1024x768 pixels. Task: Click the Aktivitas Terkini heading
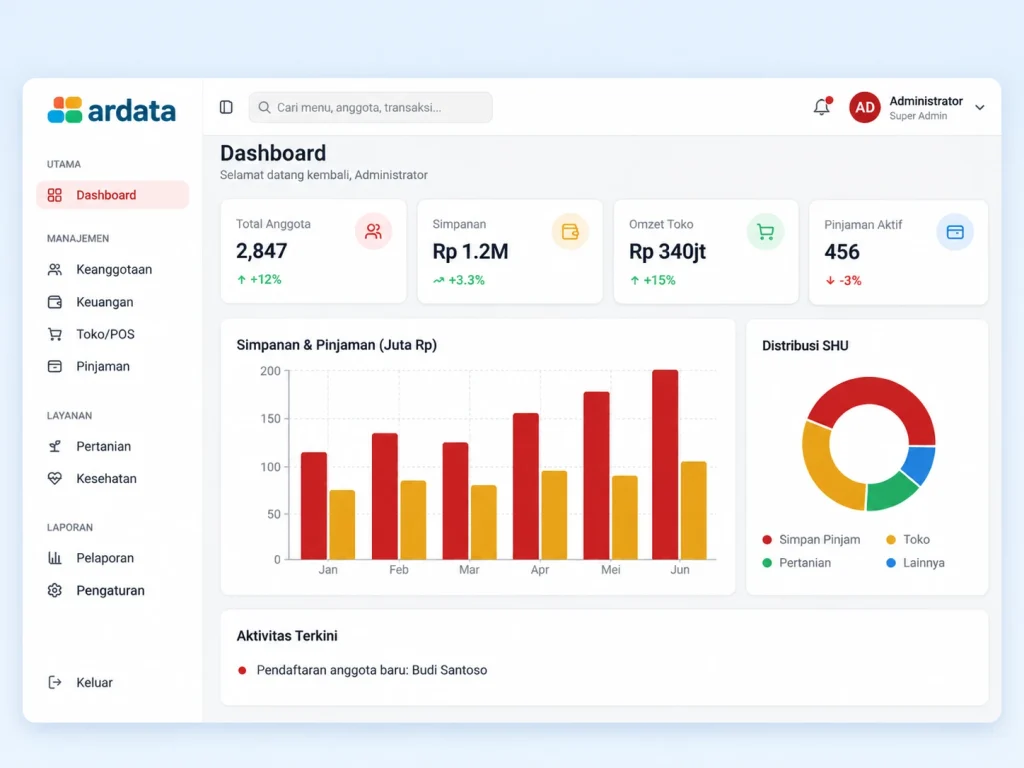[287, 635]
